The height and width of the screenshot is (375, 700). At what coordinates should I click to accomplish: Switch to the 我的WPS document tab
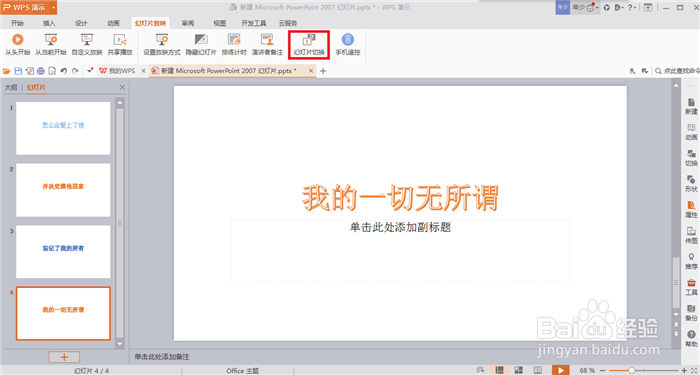tap(117, 71)
